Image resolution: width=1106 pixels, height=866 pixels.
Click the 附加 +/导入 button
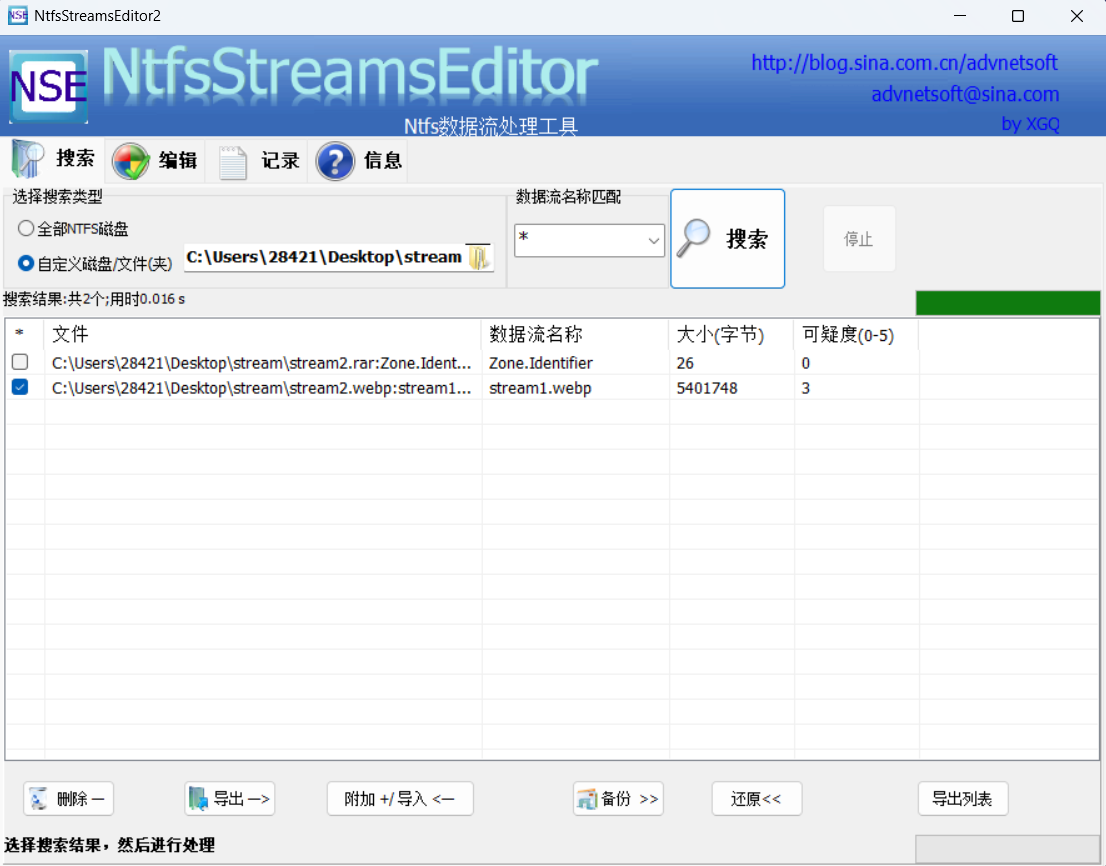coord(400,799)
